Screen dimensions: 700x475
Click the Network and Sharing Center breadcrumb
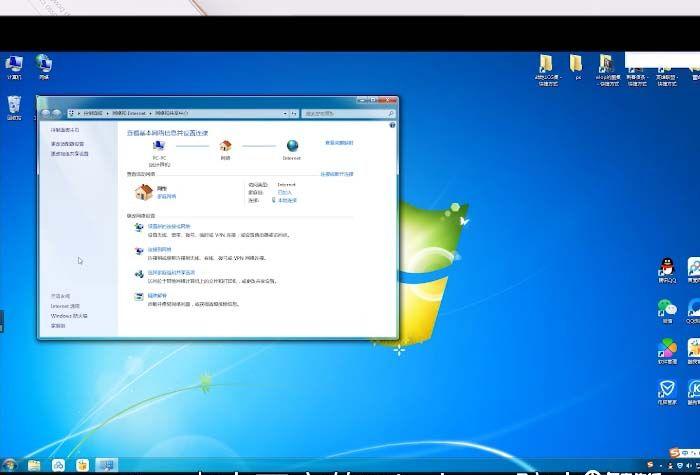pyautogui.click(x=170, y=113)
